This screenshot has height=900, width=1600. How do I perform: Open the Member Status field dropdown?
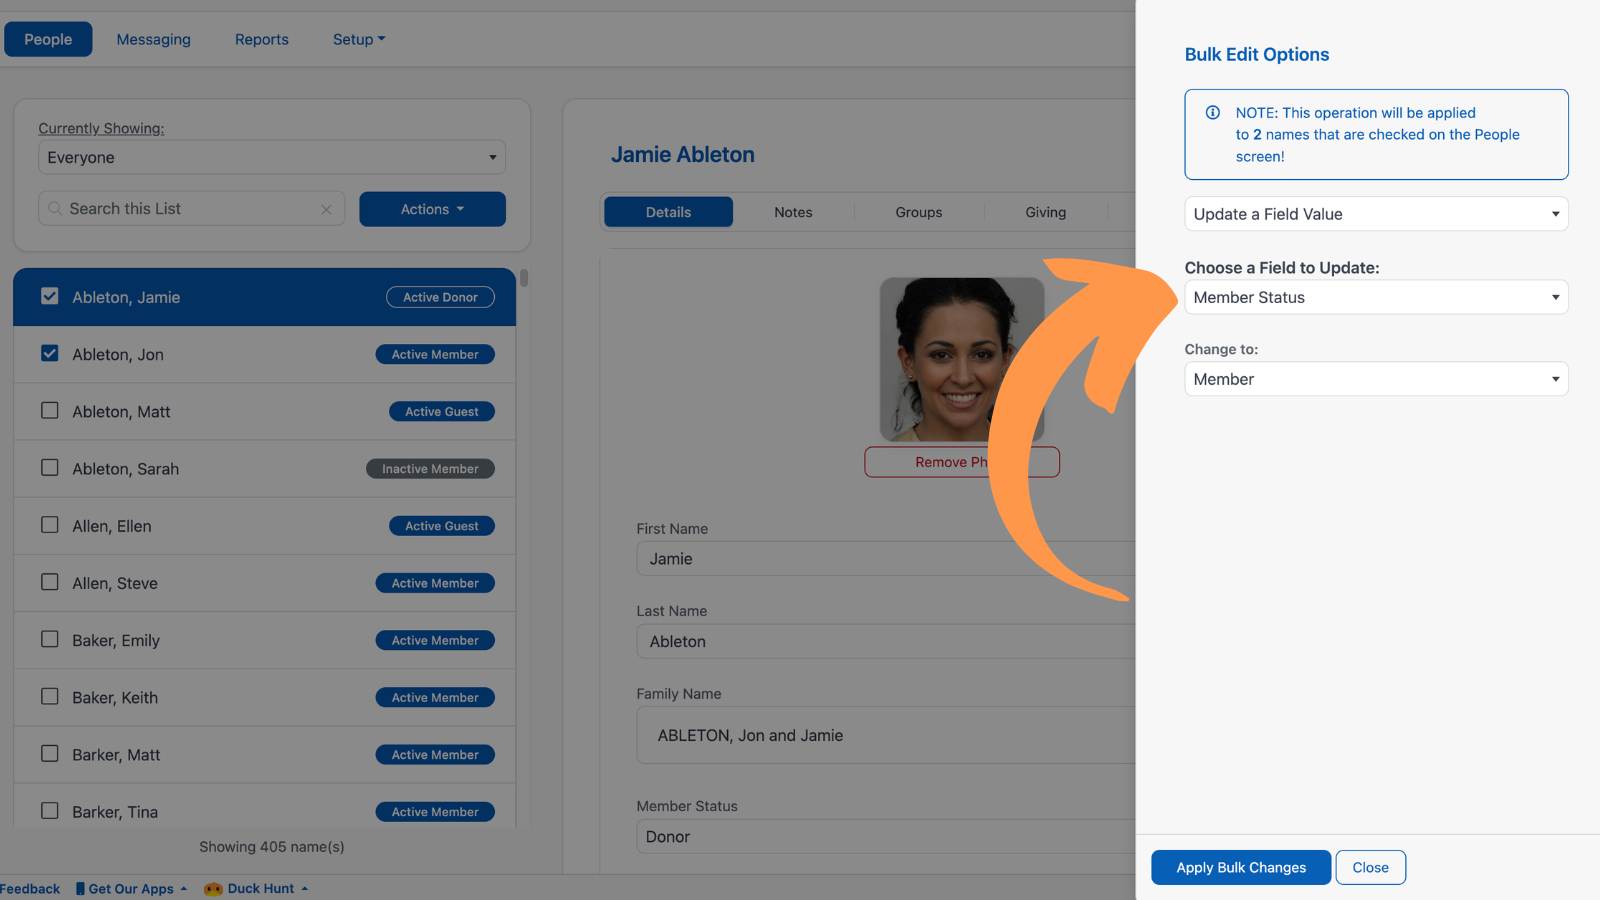click(1376, 297)
